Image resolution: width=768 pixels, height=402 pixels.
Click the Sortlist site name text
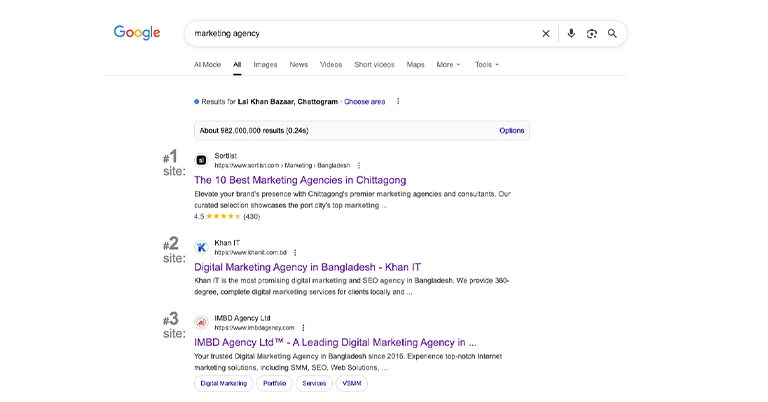[x=225, y=156]
